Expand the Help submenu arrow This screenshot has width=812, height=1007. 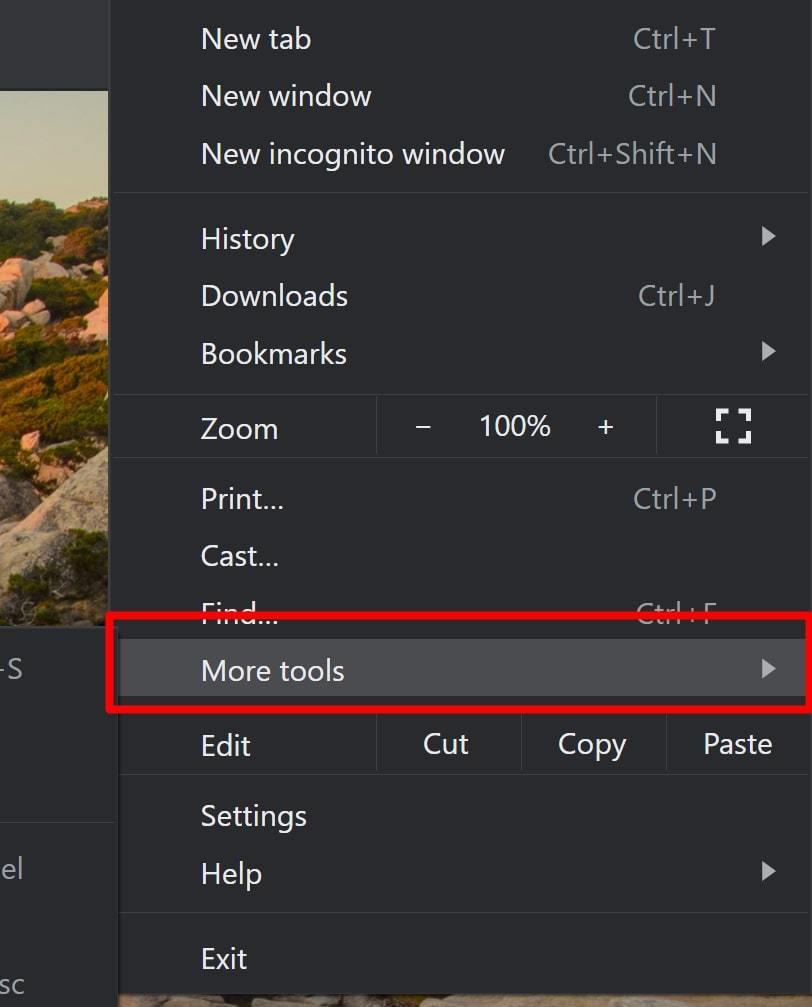[x=768, y=871]
